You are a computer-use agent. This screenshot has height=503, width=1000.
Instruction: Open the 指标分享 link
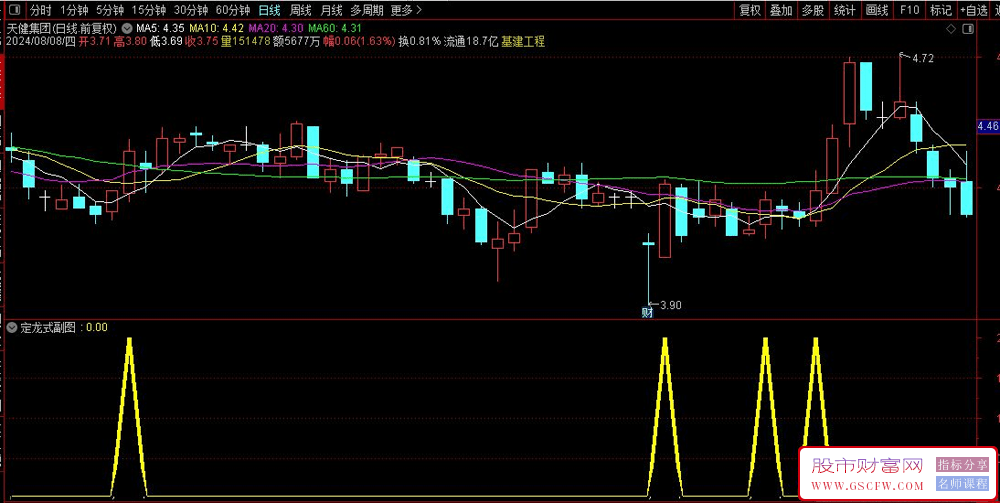[x=962, y=465]
